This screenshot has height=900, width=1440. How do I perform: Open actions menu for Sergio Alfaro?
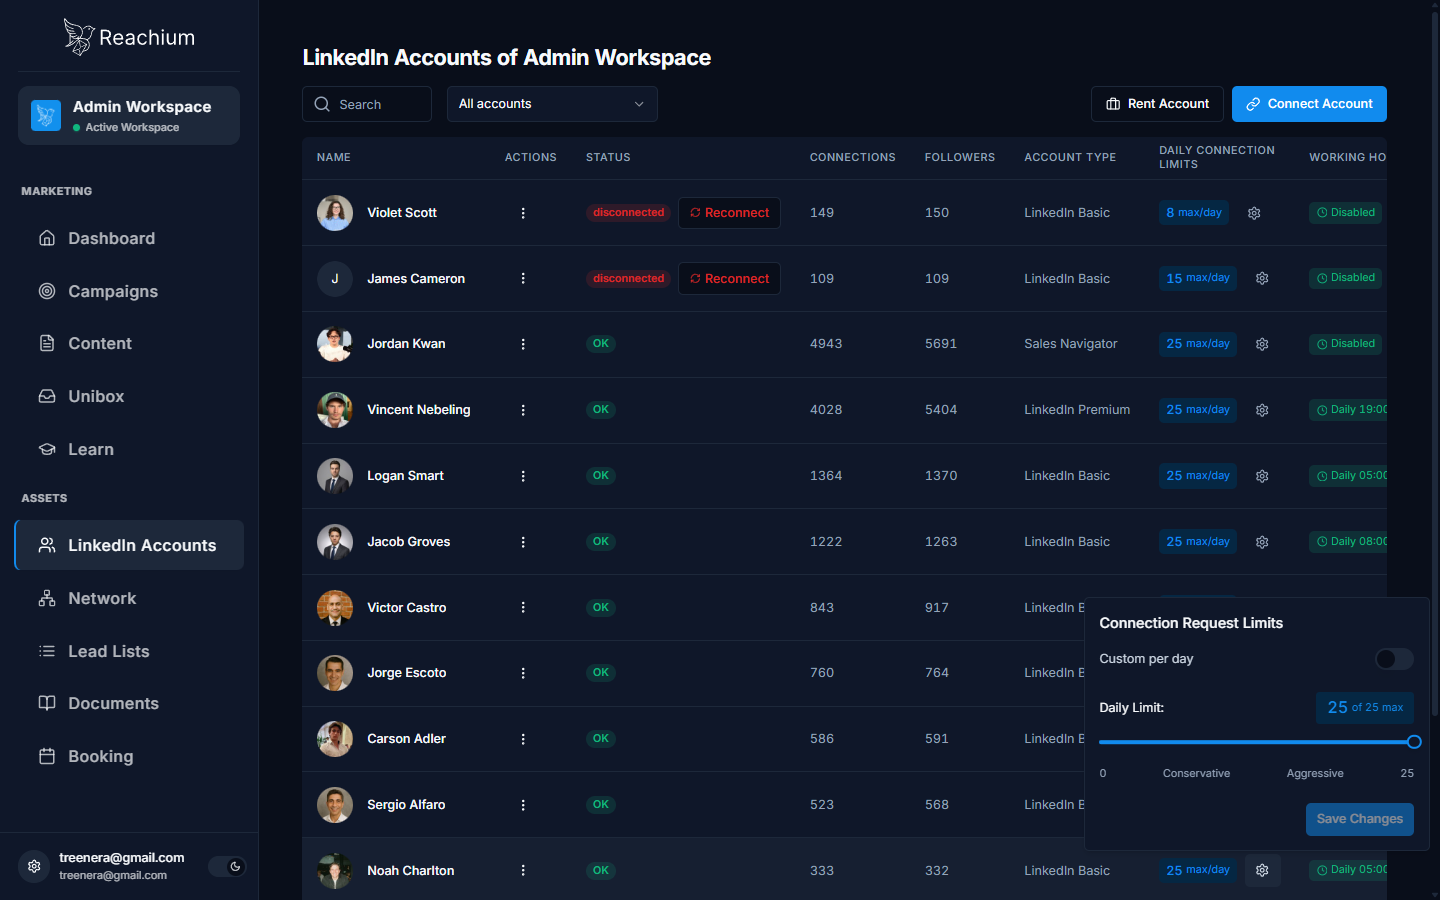pyautogui.click(x=523, y=805)
